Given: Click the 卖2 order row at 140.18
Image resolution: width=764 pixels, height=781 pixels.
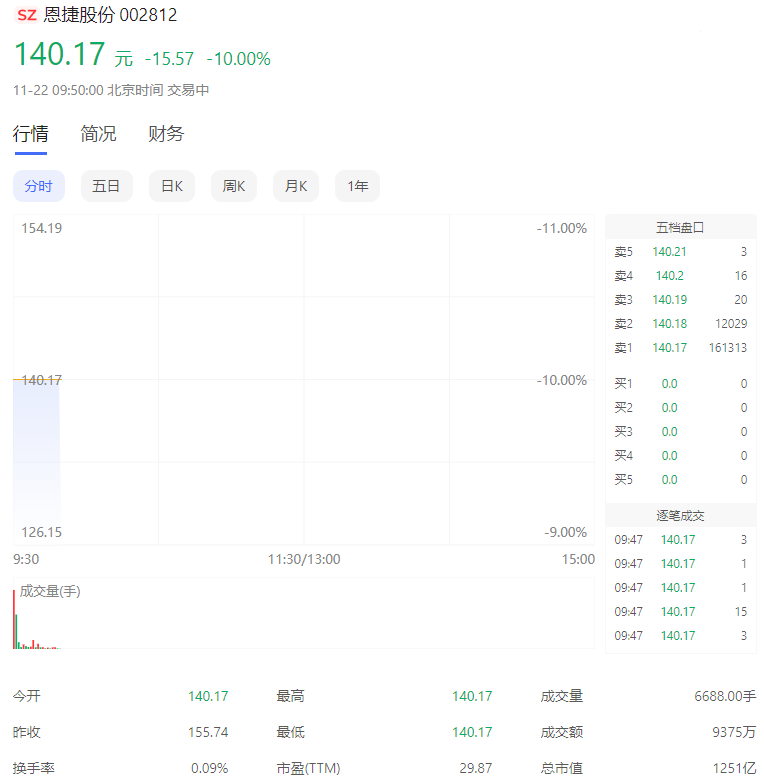Looking at the screenshot, I should pos(680,324).
